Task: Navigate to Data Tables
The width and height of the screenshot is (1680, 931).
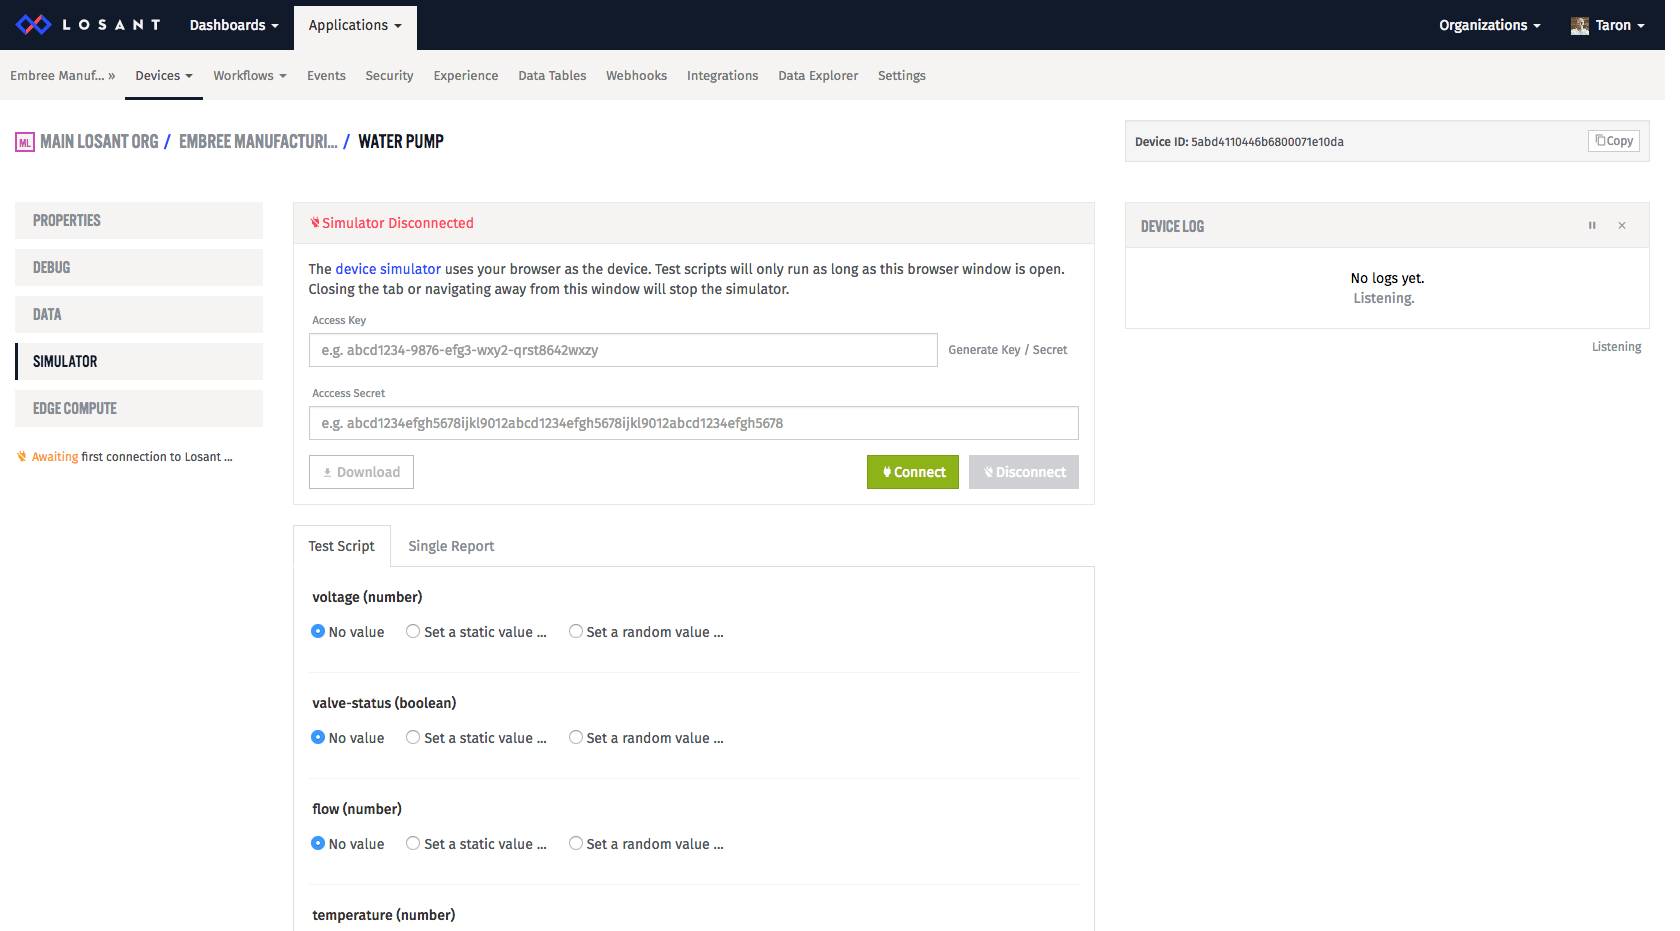Action: click(552, 76)
